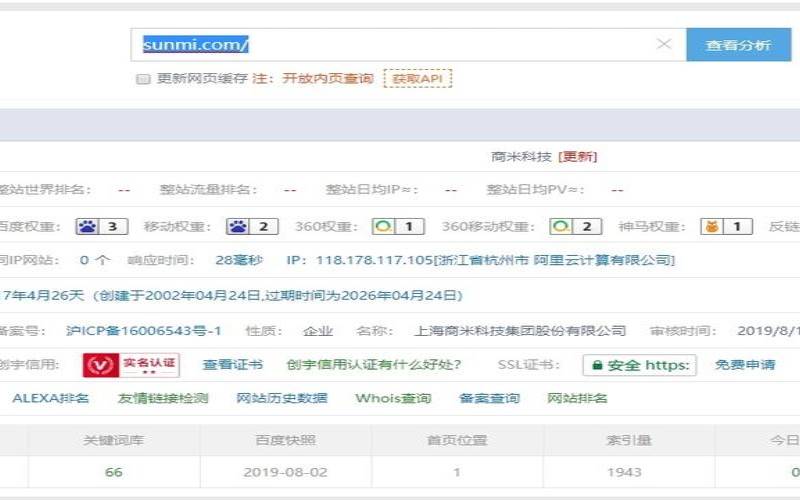The height and width of the screenshot is (500, 800).
Task: Toggle the 更新网页缓存 checkbox
Action: (143, 79)
